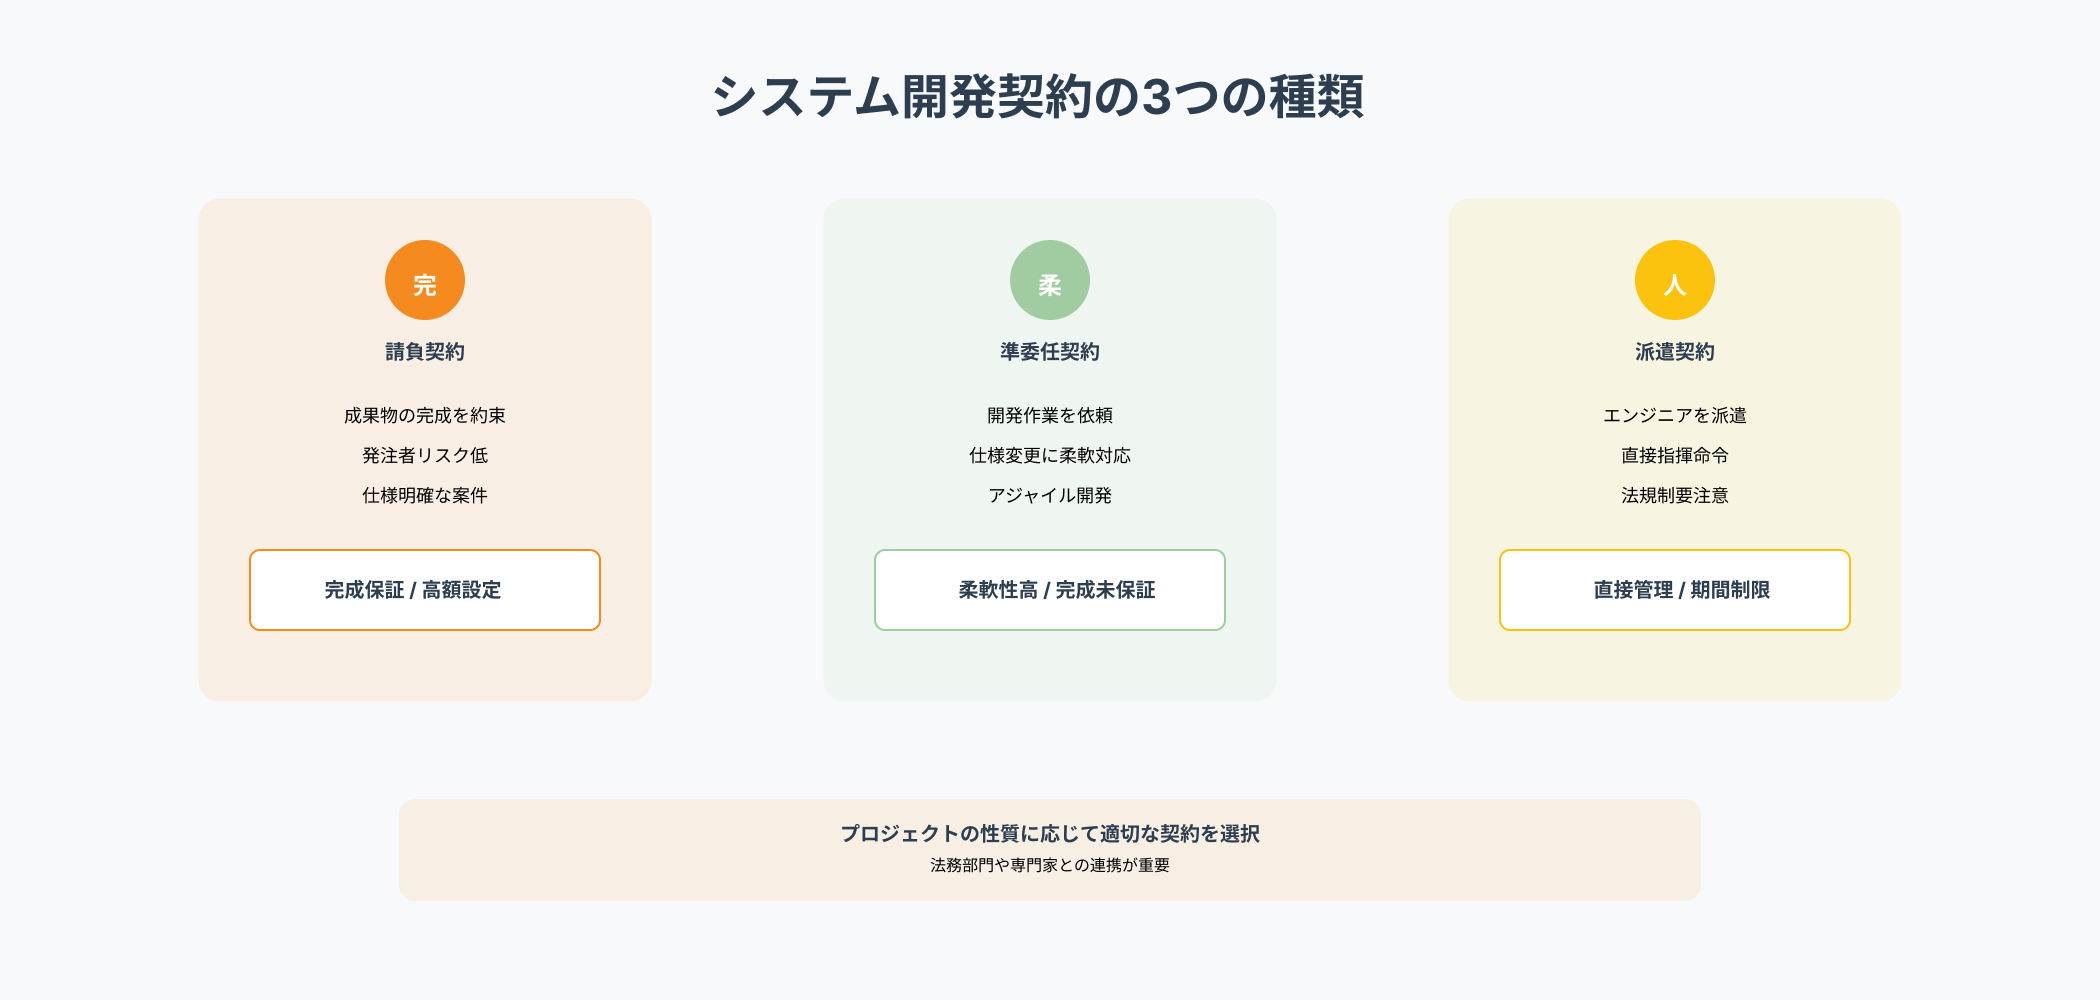Select the 準委任契約 card heading
Screen dimensions: 2100x1000
tap(1050, 352)
